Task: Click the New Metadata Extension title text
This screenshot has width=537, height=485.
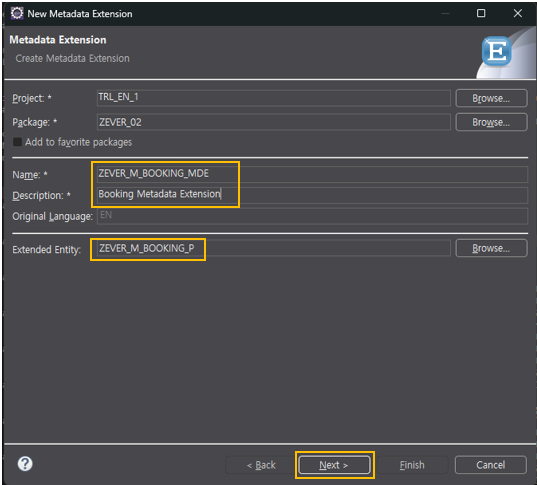Action: (x=80, y=14)
